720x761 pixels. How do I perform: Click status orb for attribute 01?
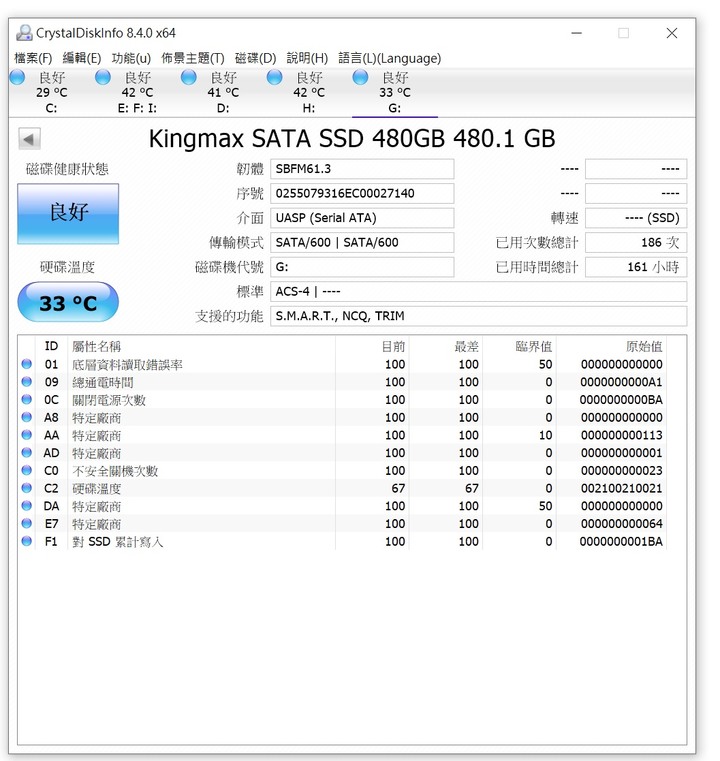tap(27, 364)
